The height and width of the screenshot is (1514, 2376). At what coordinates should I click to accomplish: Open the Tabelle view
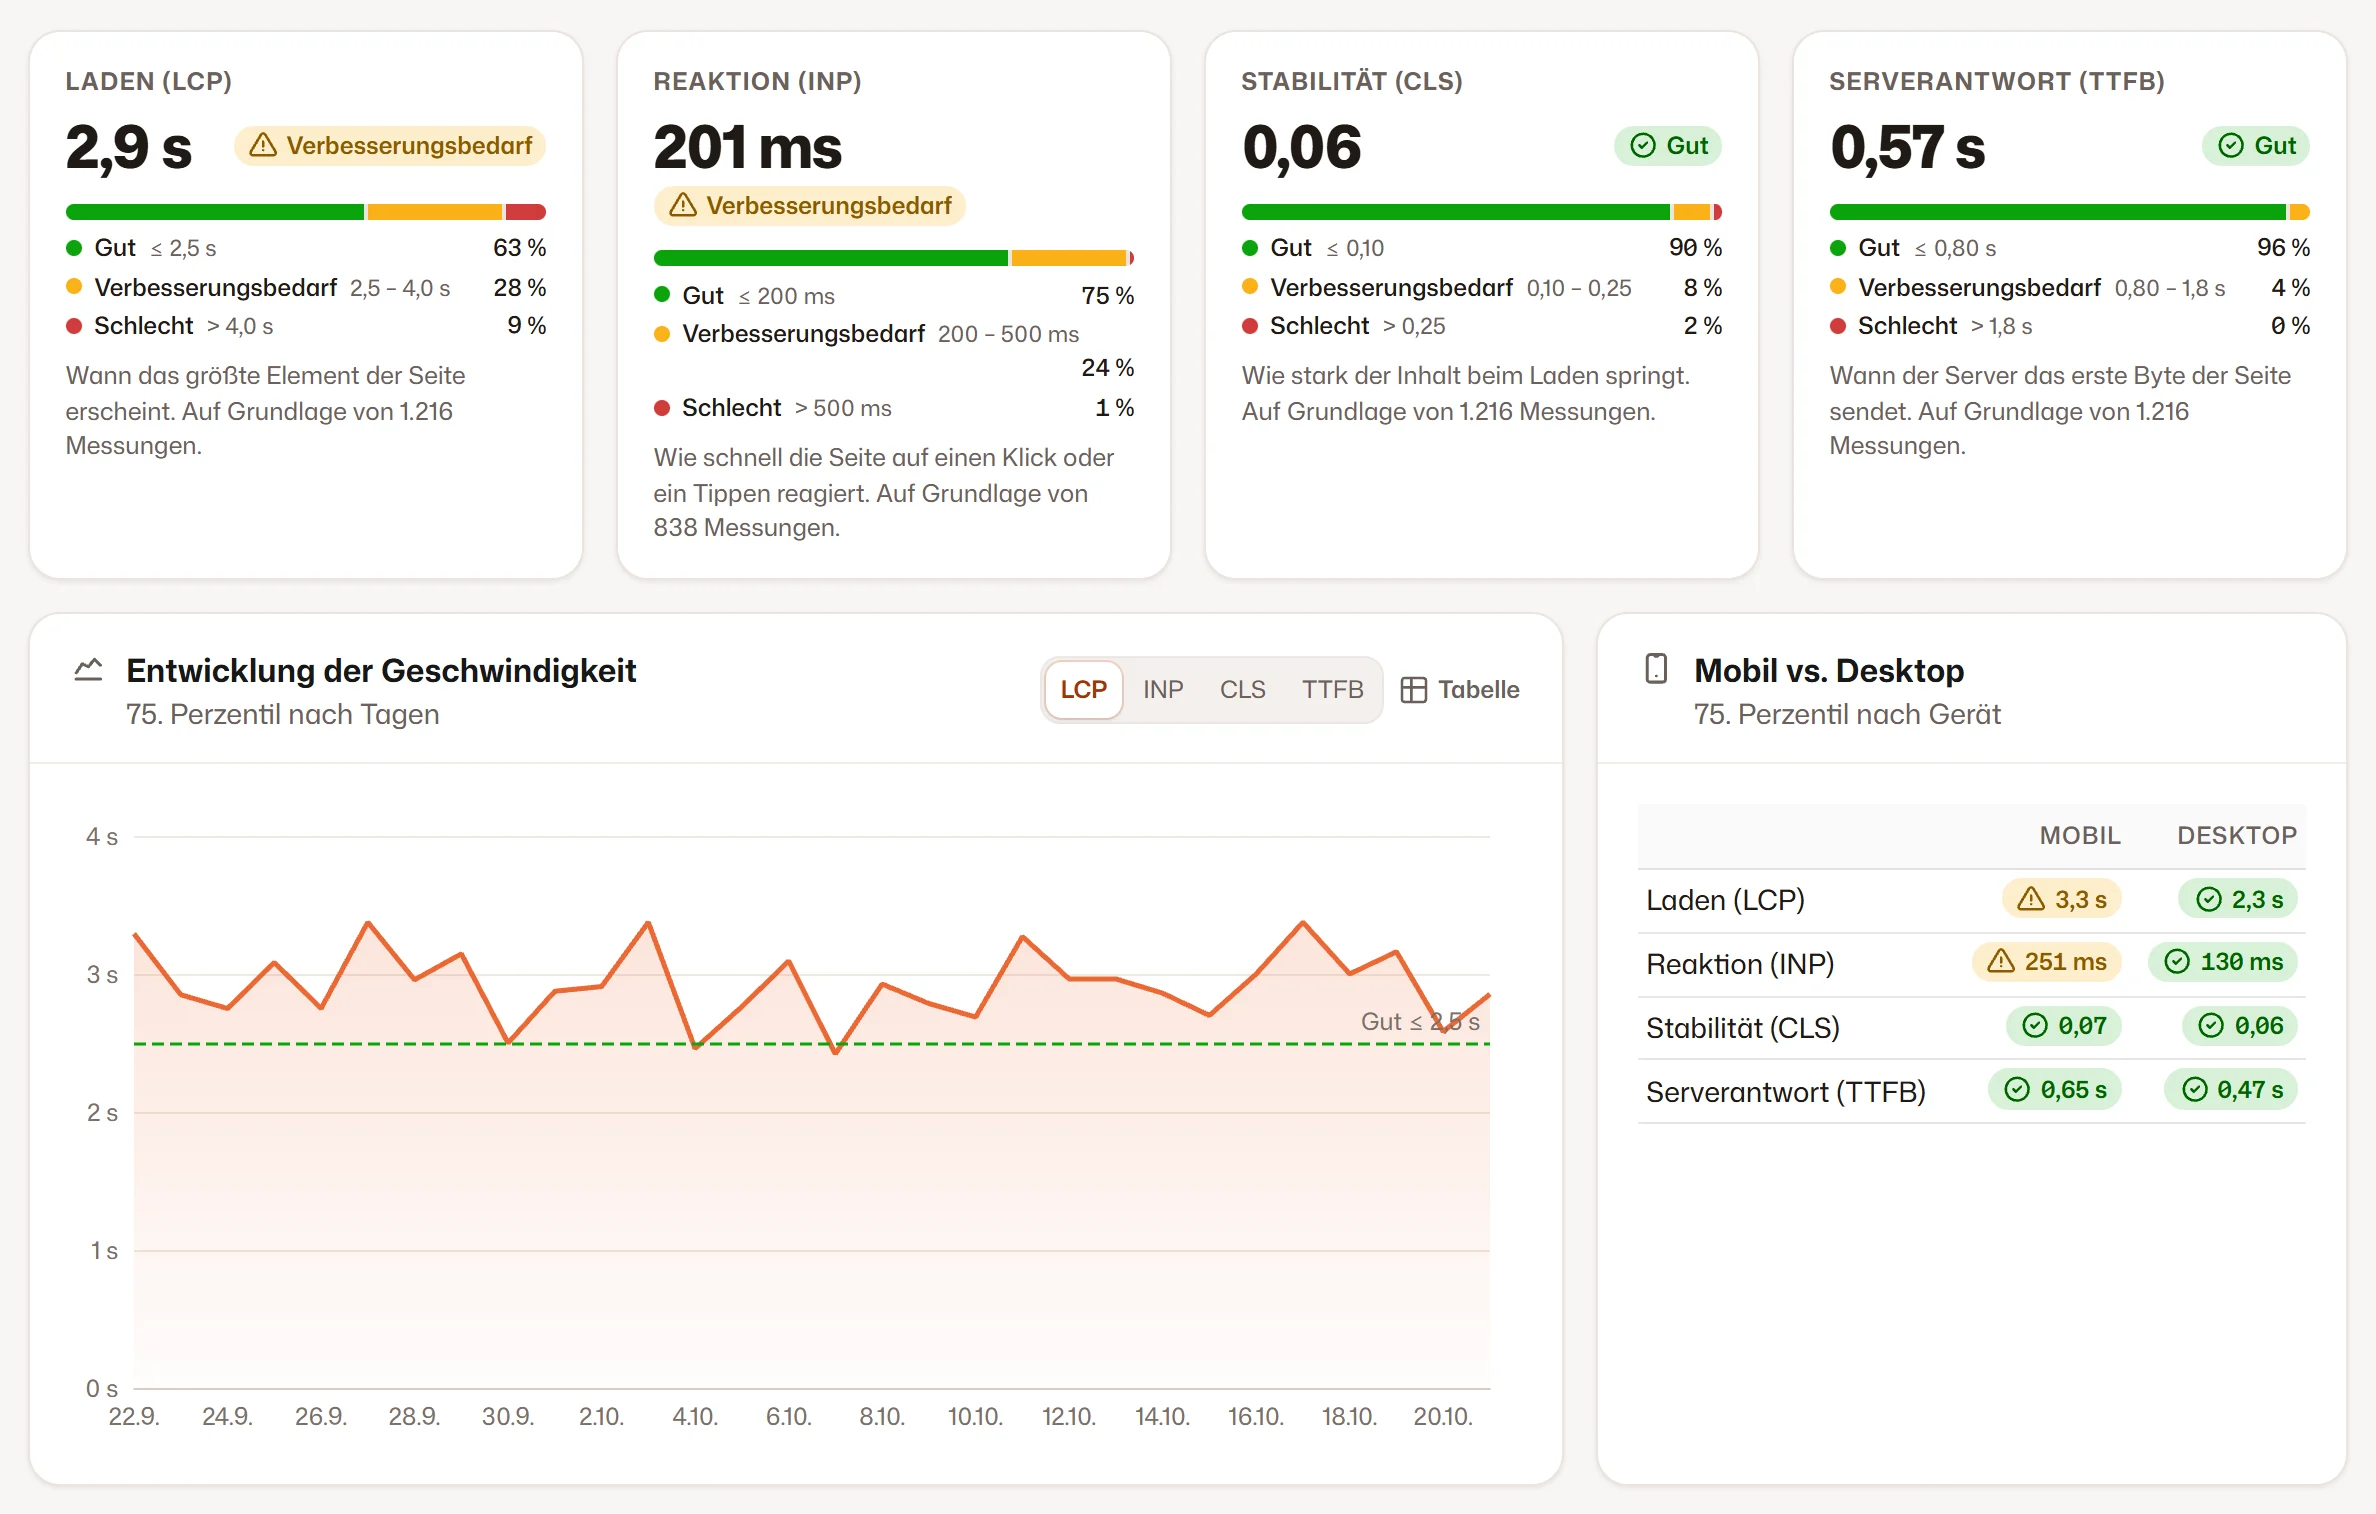point(1460,690)
